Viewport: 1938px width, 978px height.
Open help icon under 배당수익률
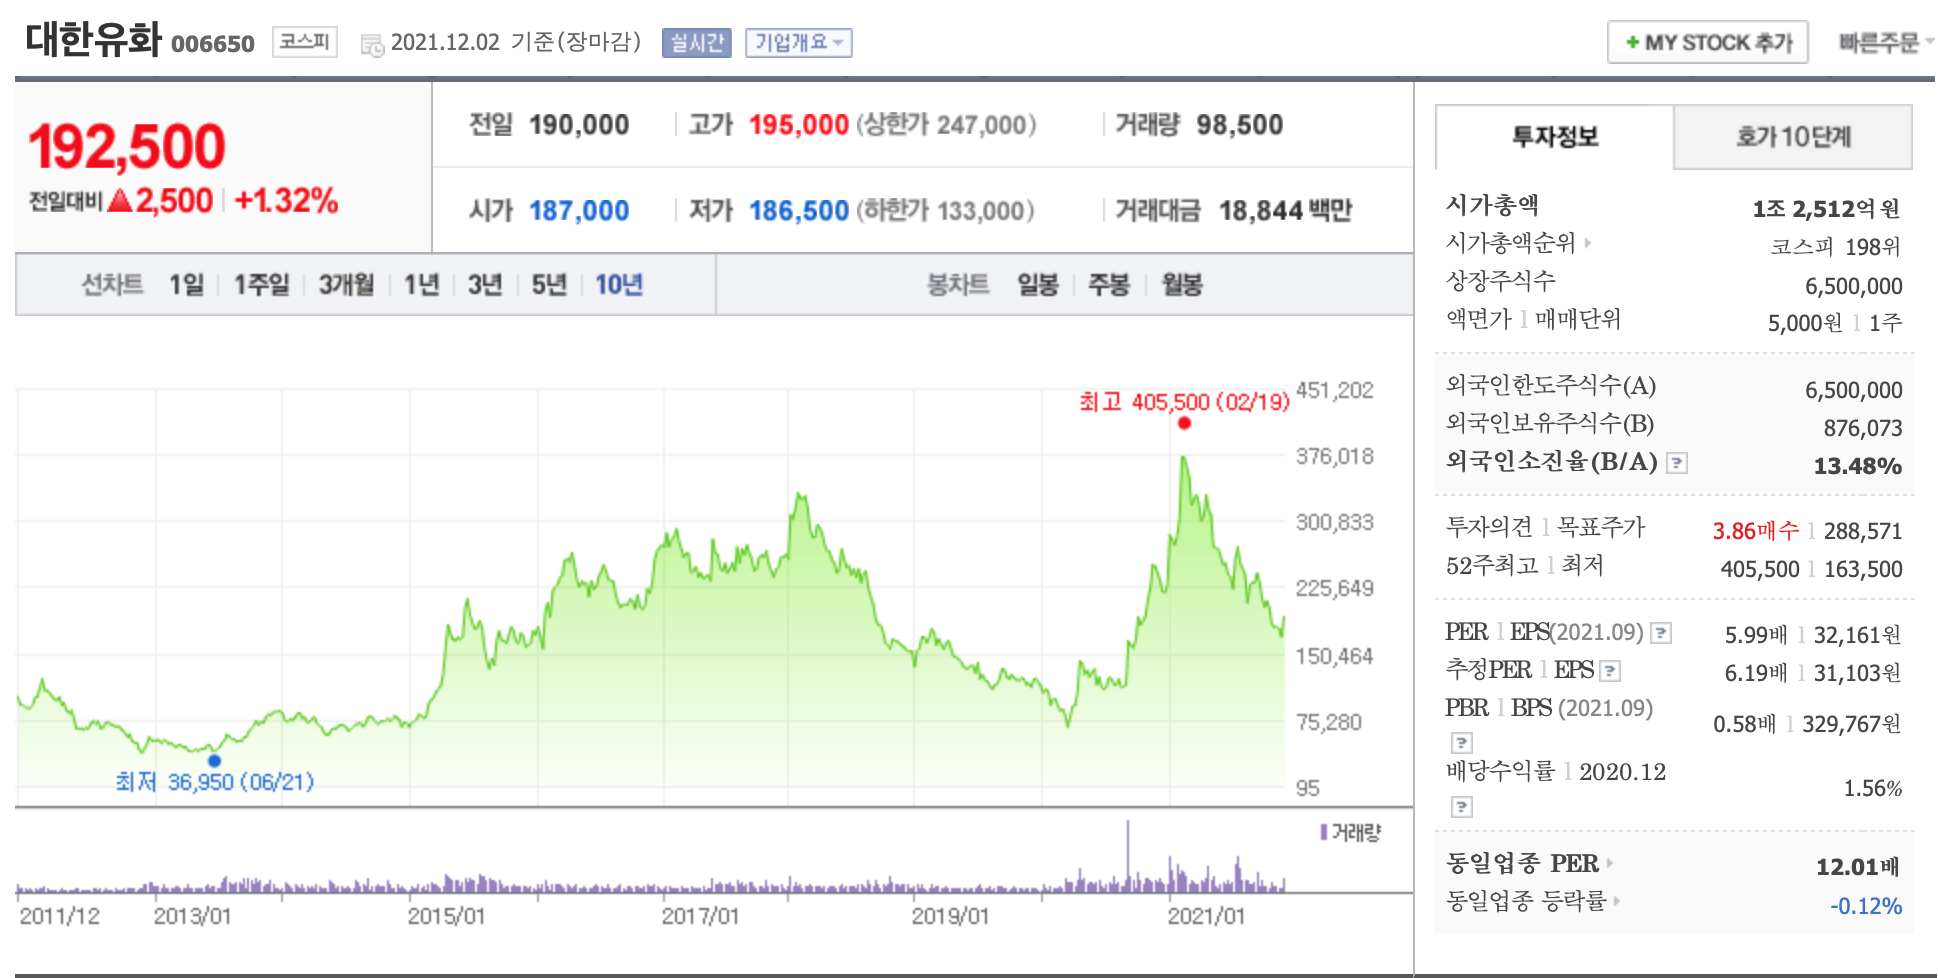click(x=1462, y=807)
